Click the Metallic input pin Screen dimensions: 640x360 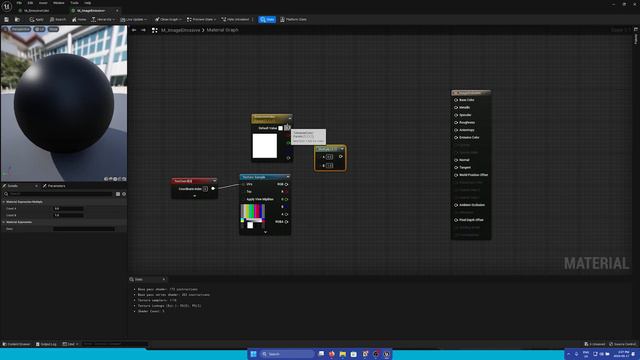coord(456,107)
